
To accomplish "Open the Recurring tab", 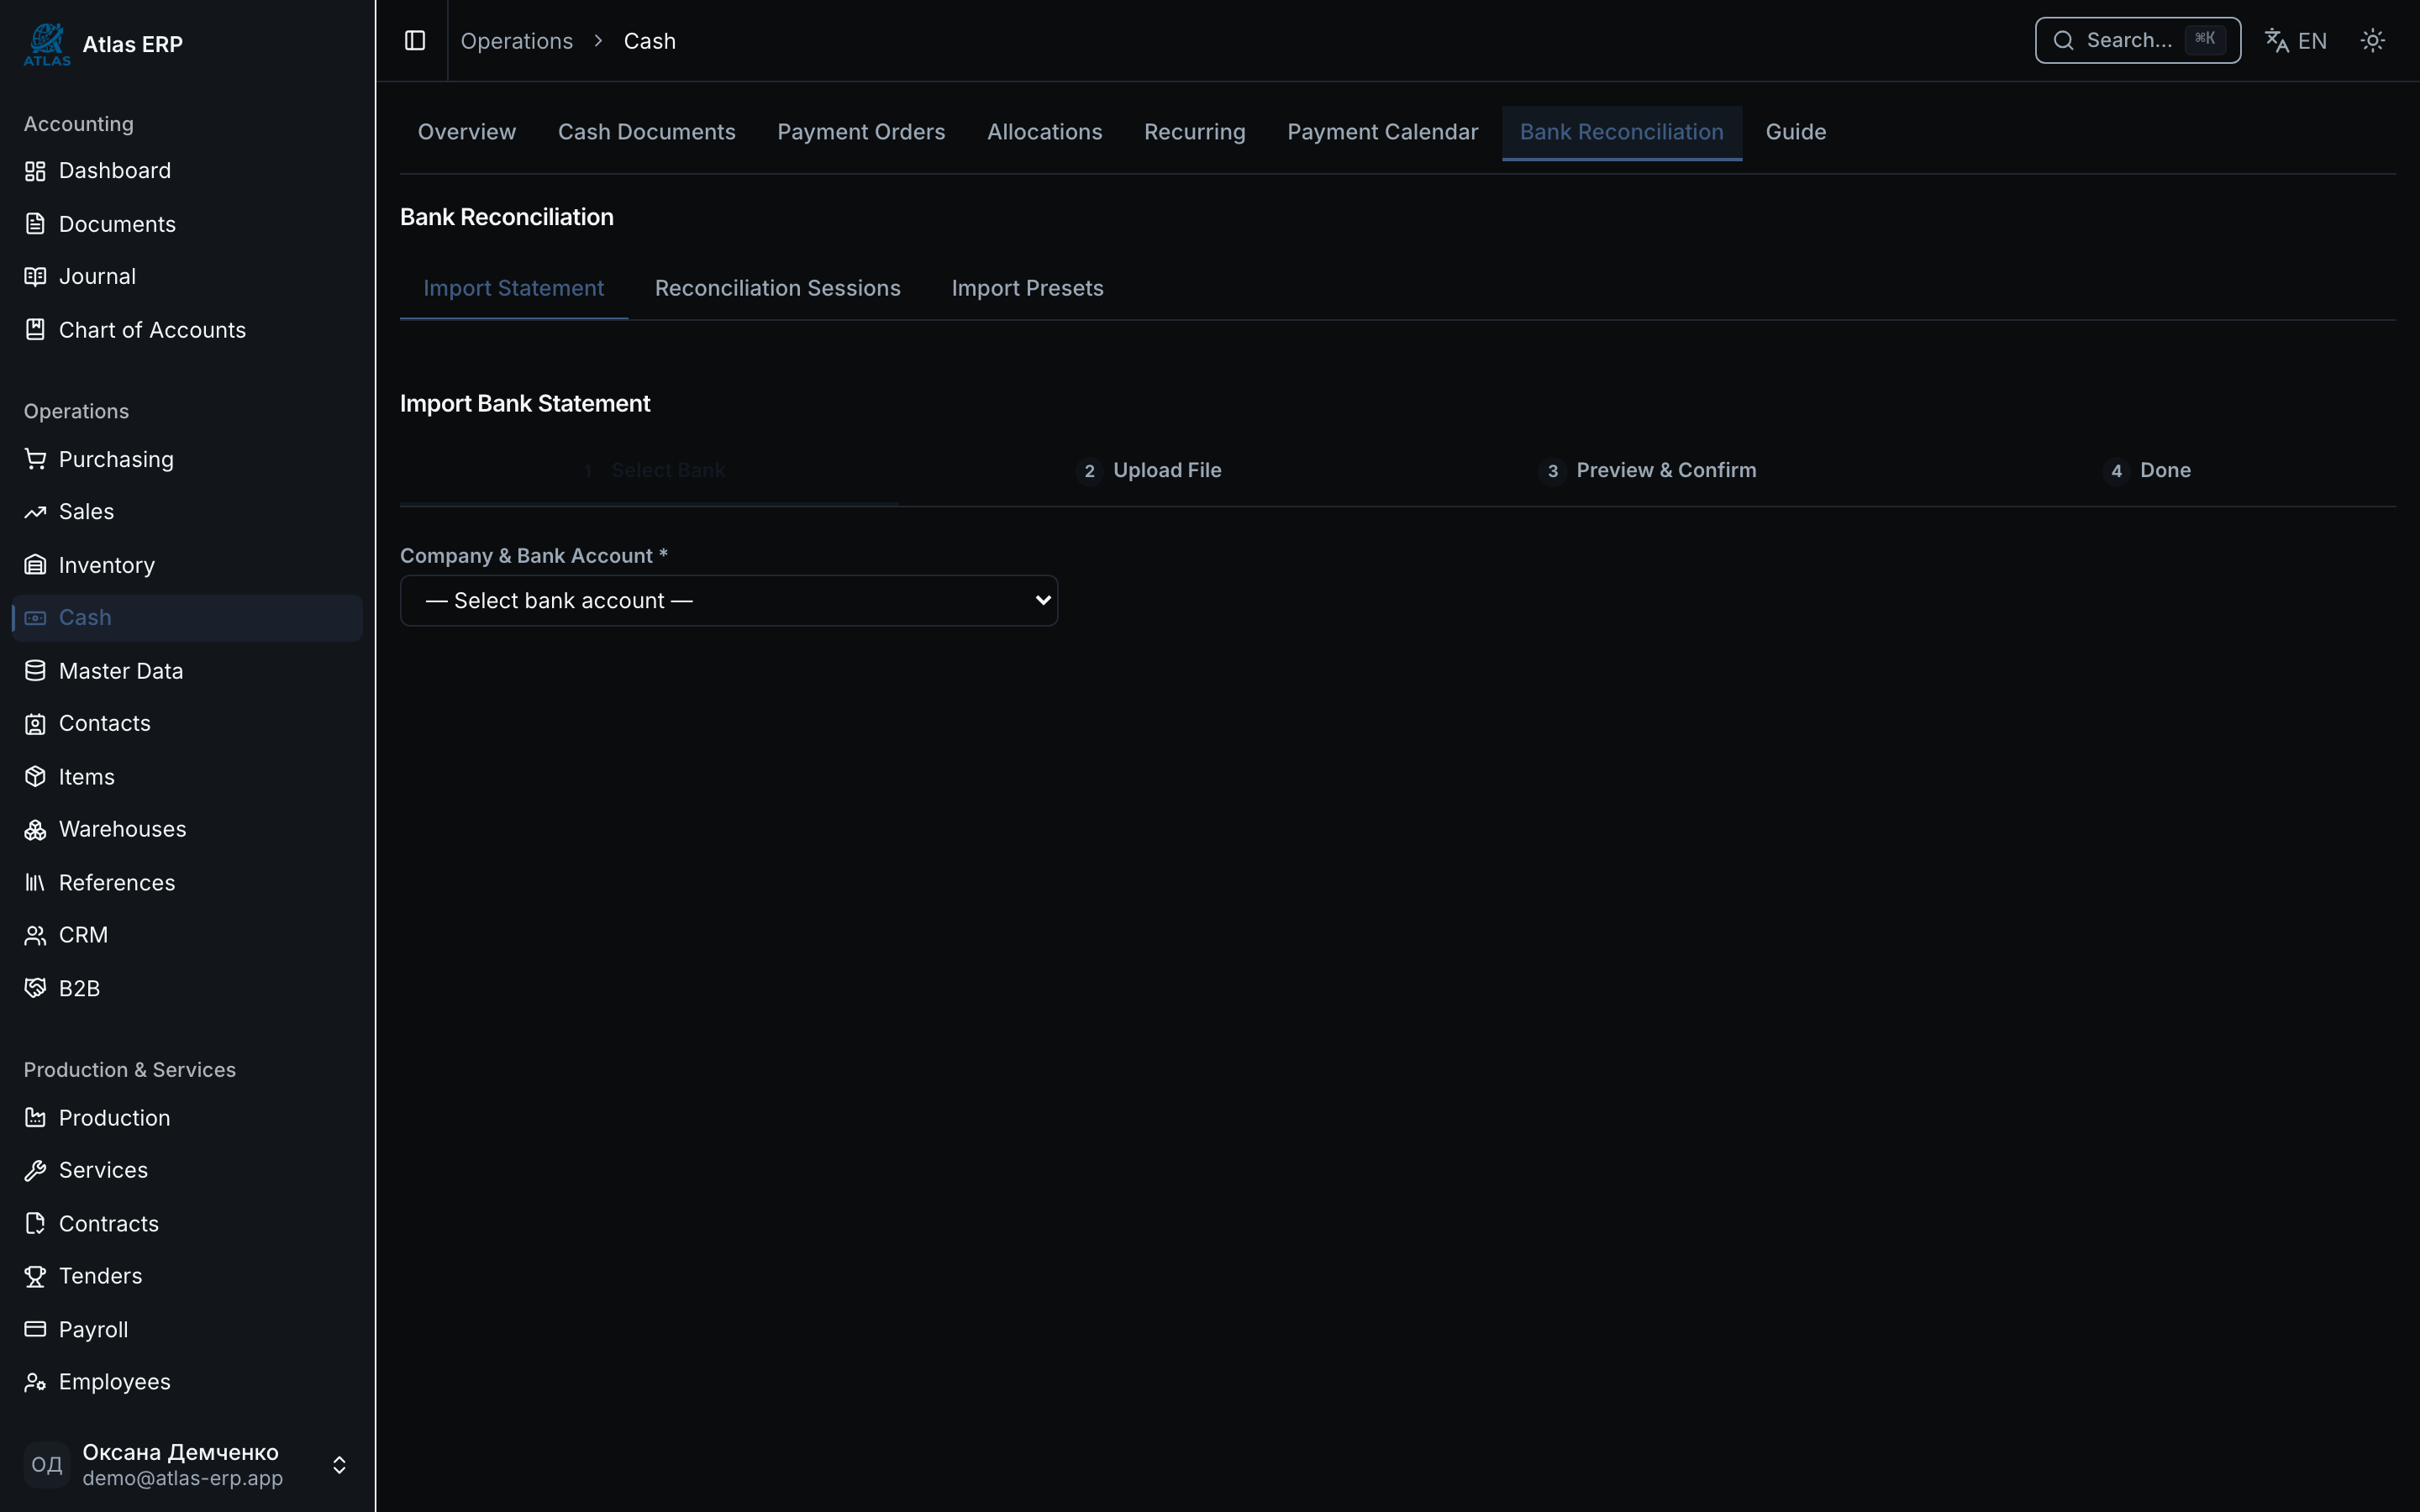I will [1194, 132].
